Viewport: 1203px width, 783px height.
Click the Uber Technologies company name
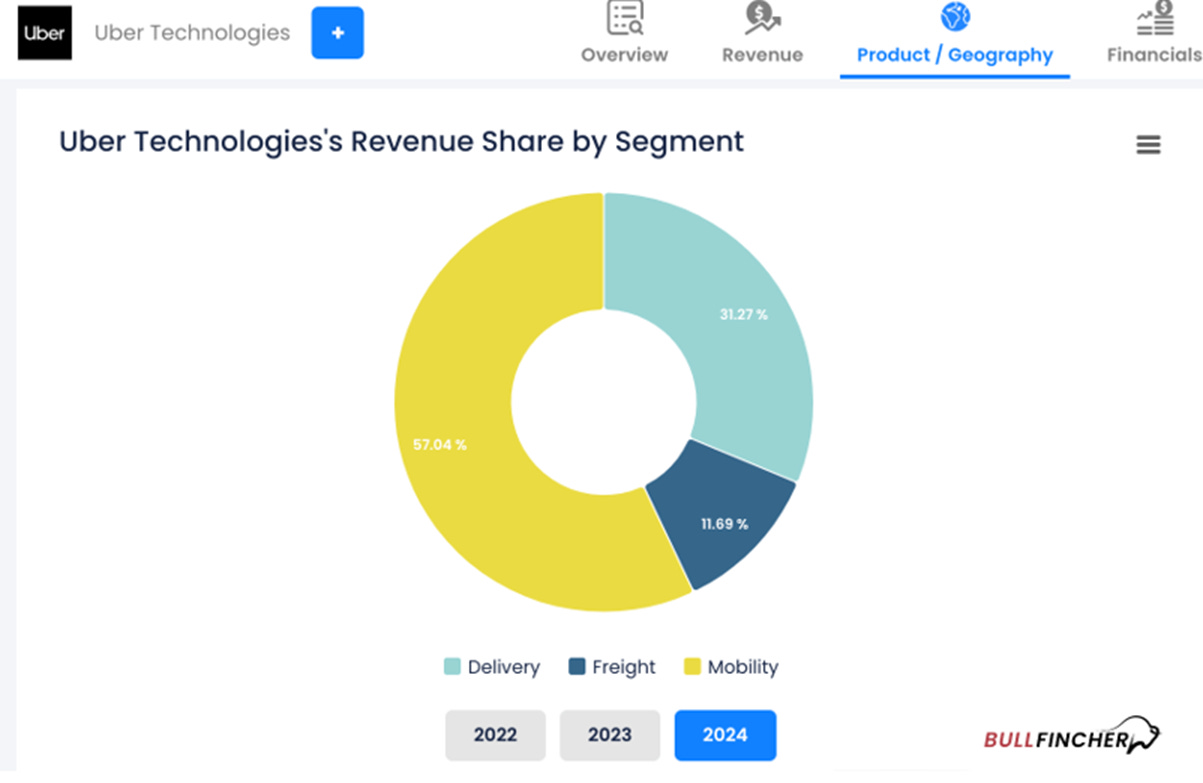point(192,33)
